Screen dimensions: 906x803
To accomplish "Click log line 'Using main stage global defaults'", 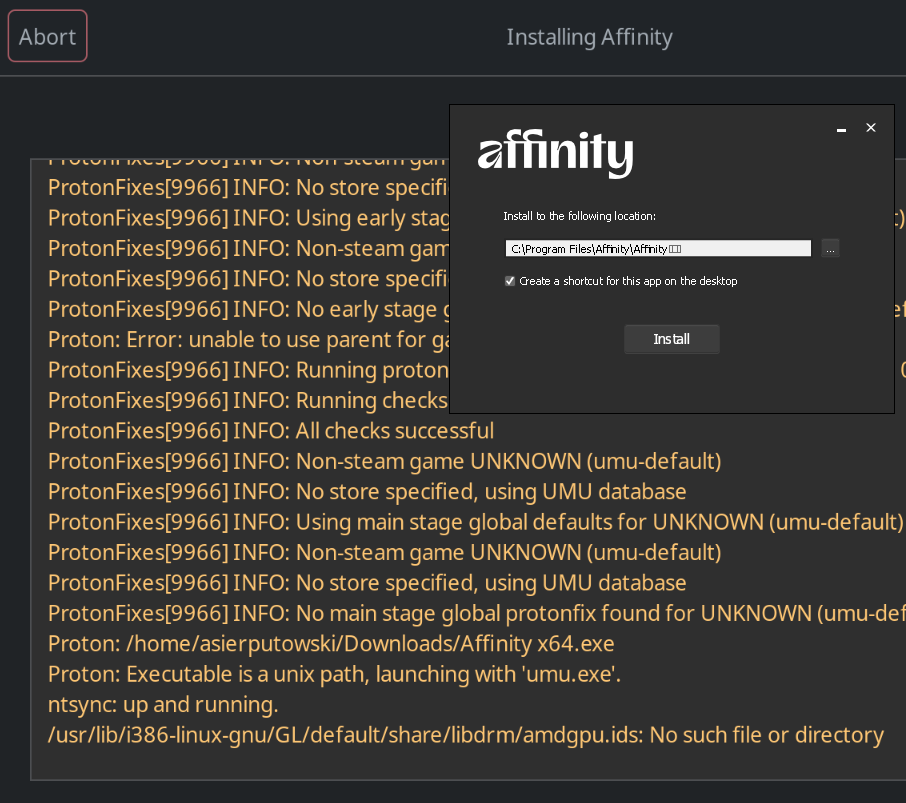I will 476,522.
